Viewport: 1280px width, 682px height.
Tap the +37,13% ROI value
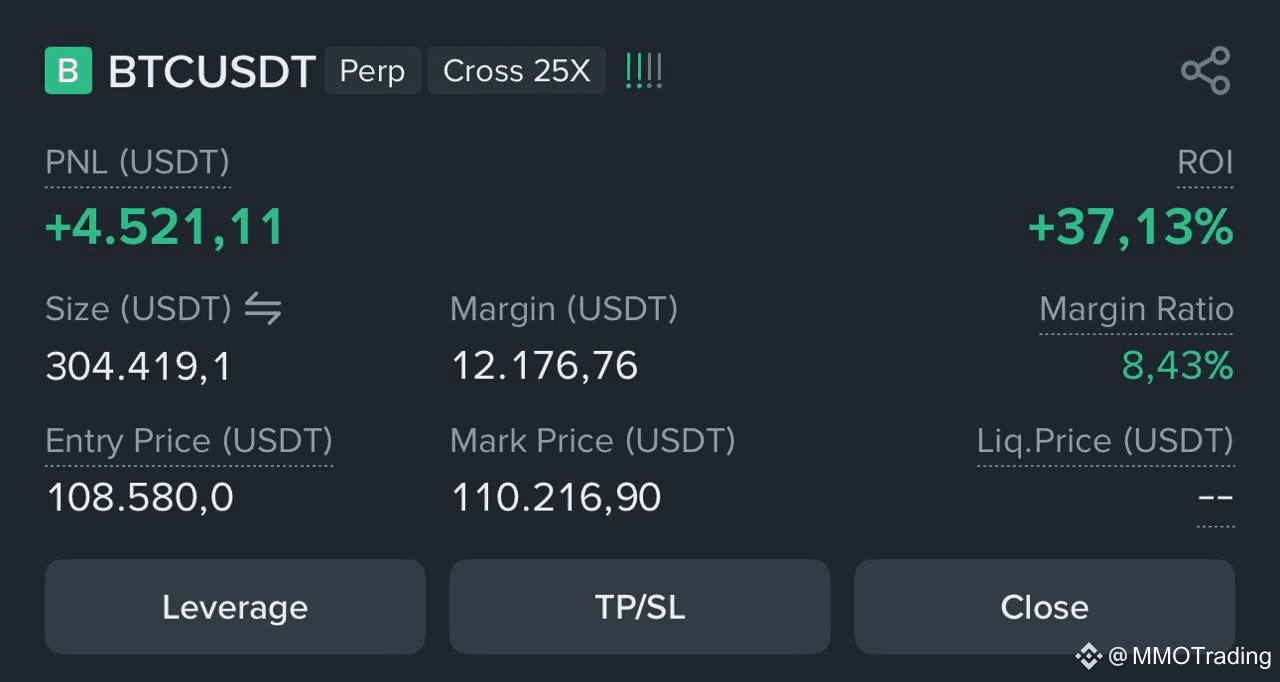pyautogui.click(x=1130, y=228)
